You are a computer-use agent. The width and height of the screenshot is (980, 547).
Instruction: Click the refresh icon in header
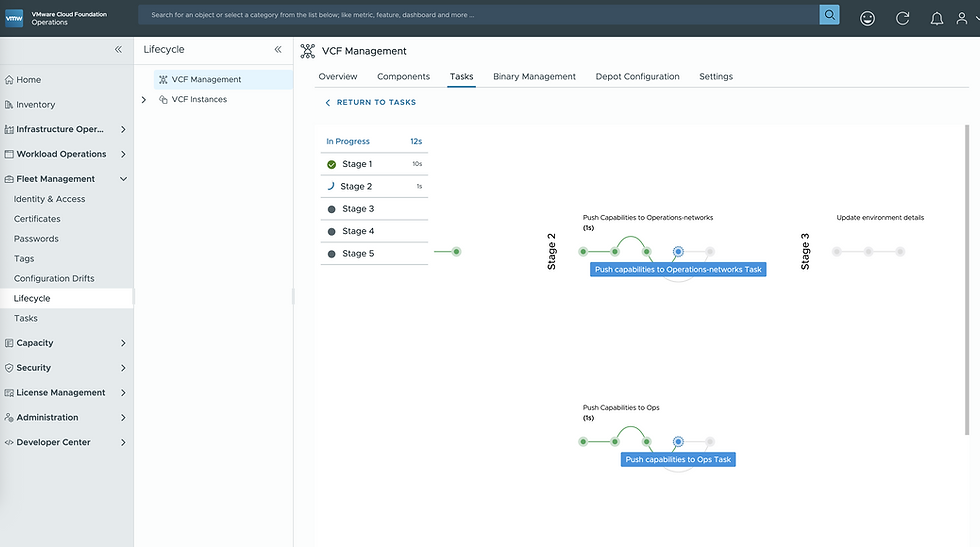902,19
